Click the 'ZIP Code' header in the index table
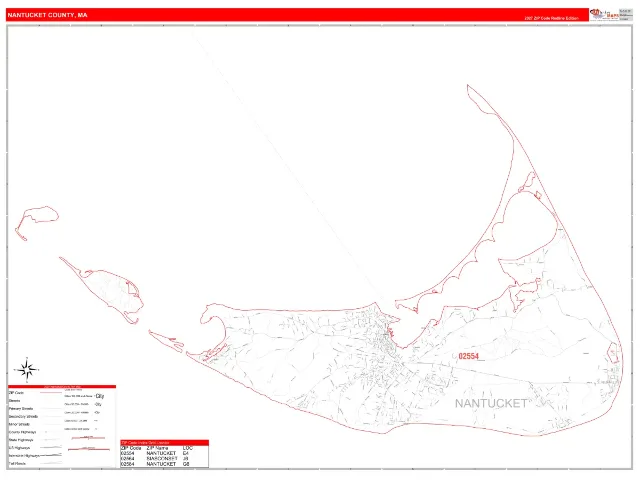The width and height of the screenshot is (640, 480). tap(131, 448)
